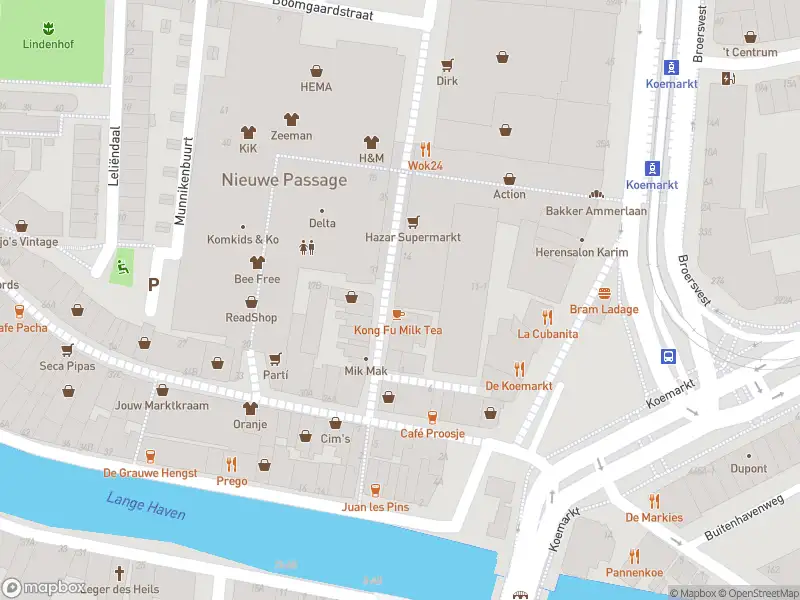
Task: Click the HEMA shop bag icon
Action: coord(316,70)
